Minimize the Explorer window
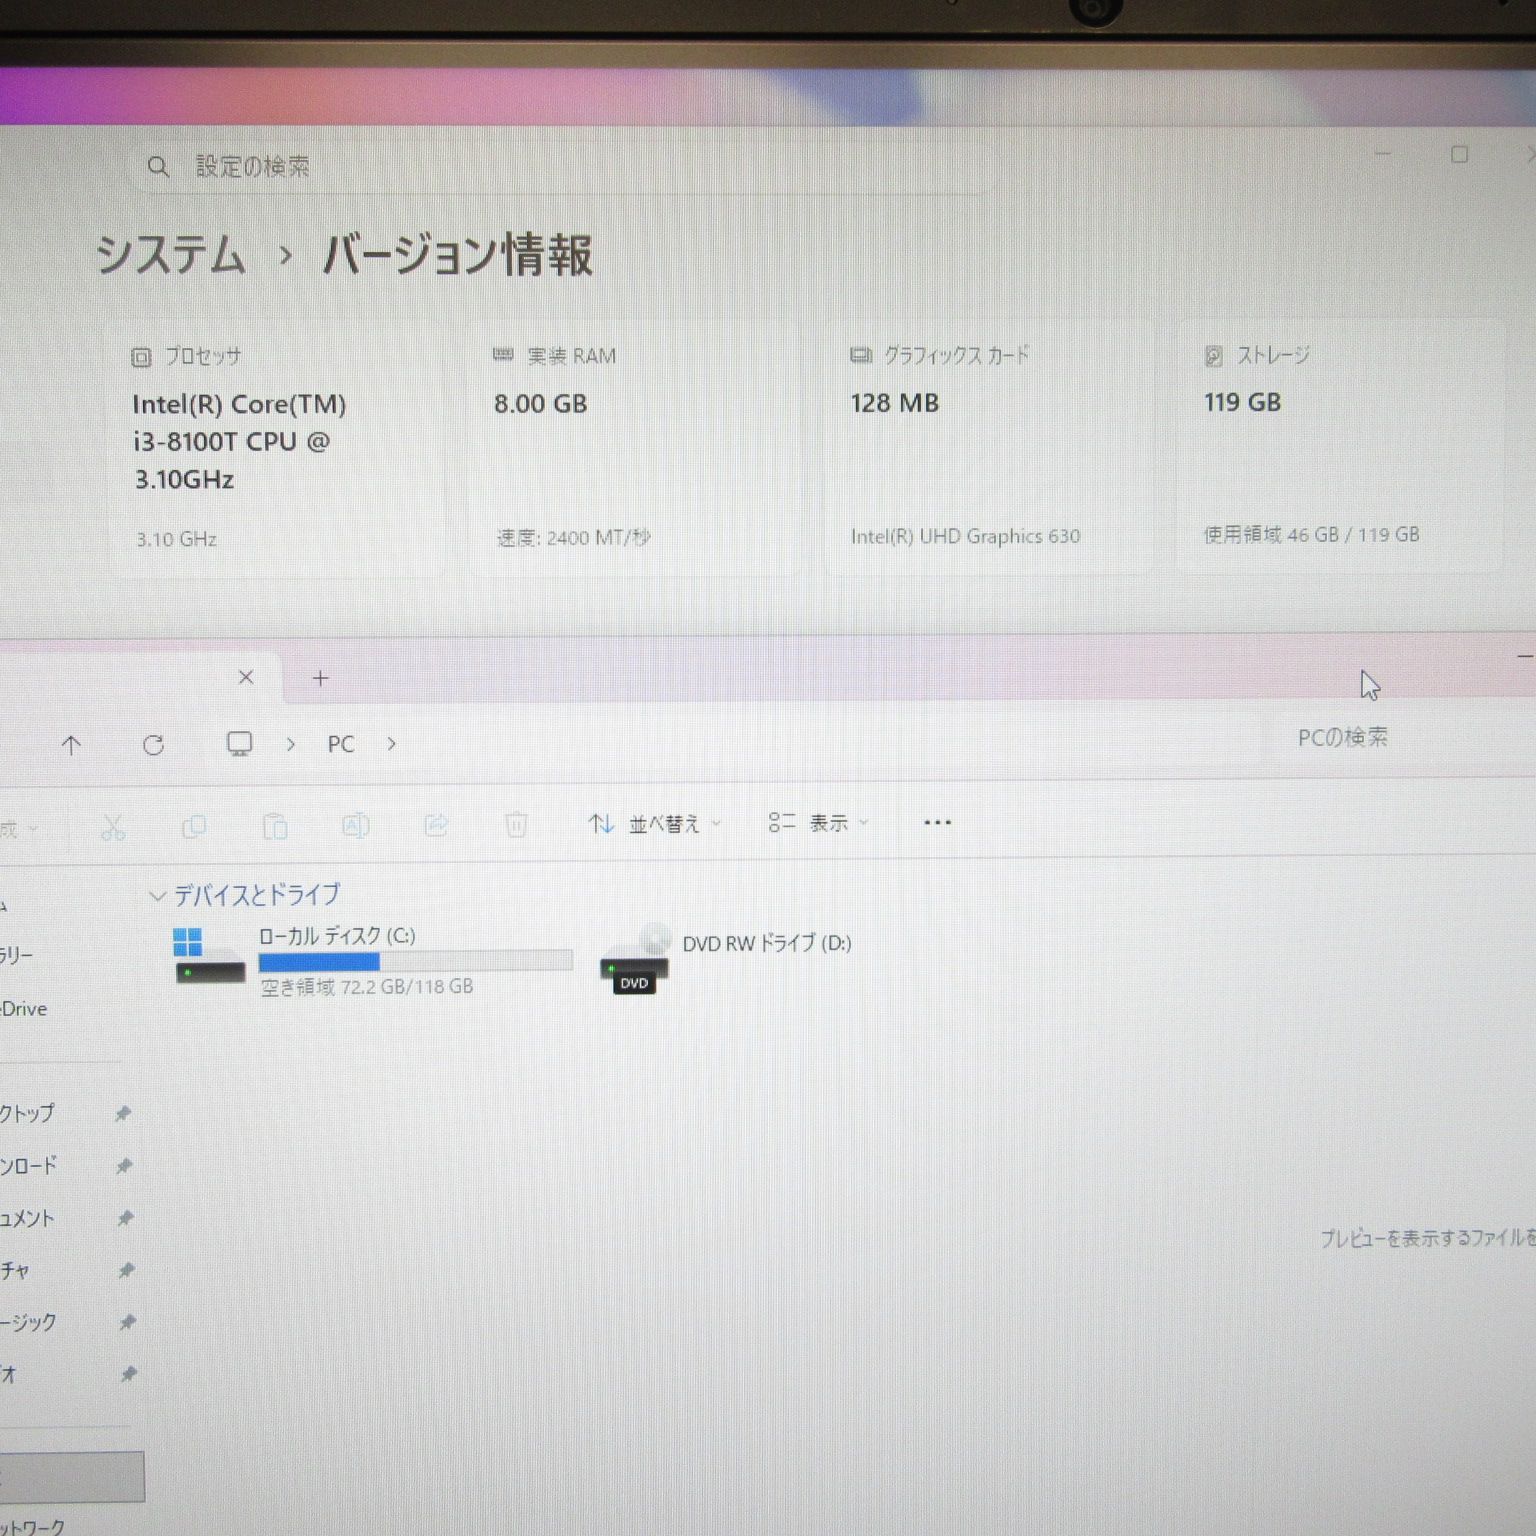This screenshot has height=1536, width=1536. (x=1524, y=657)
